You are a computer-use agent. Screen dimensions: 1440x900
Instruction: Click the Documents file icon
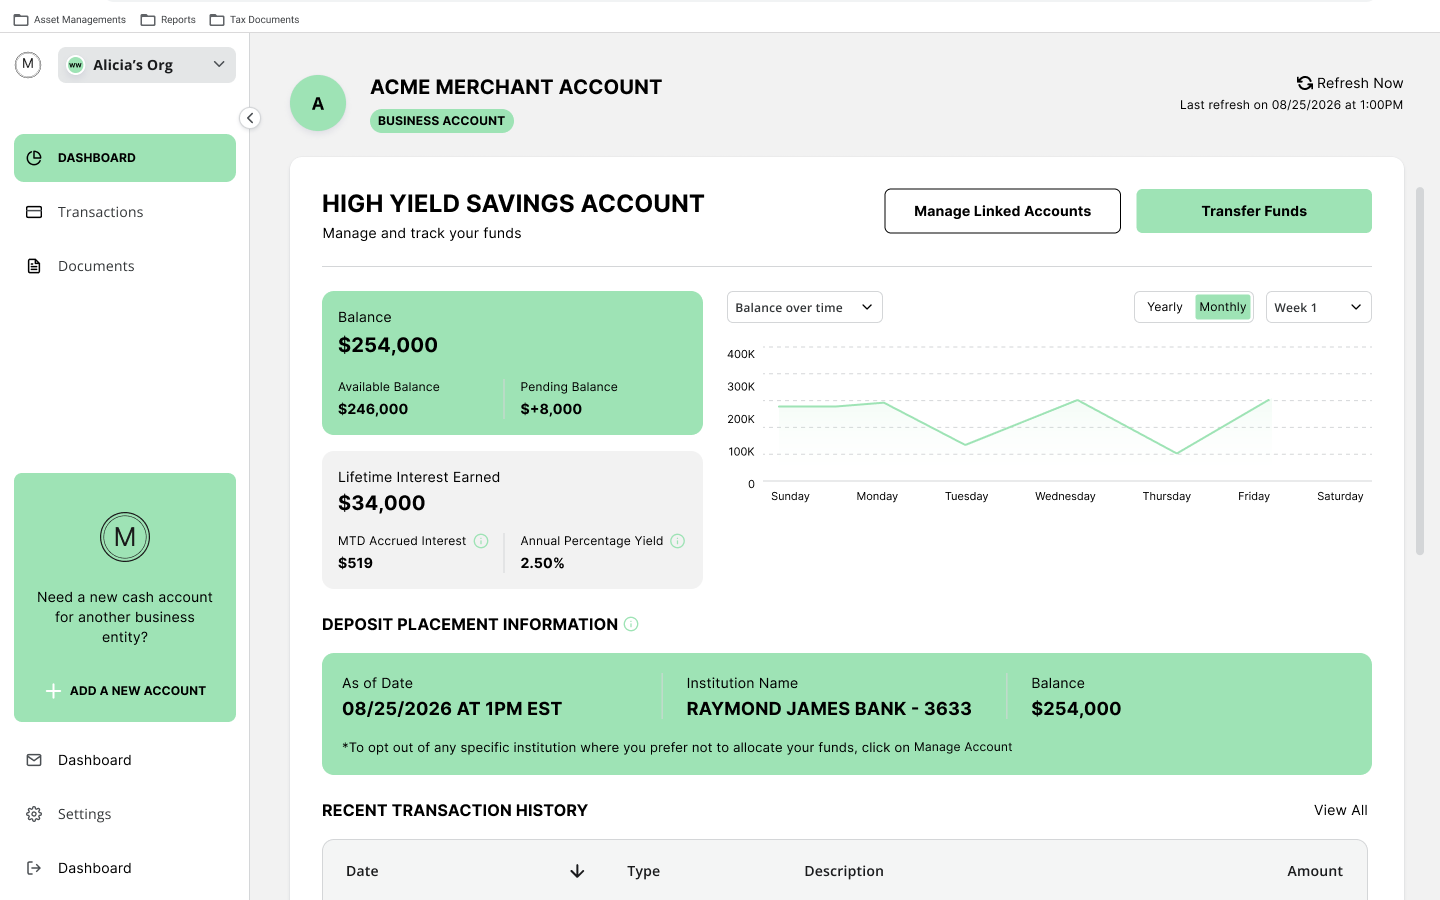click(34, 266)
